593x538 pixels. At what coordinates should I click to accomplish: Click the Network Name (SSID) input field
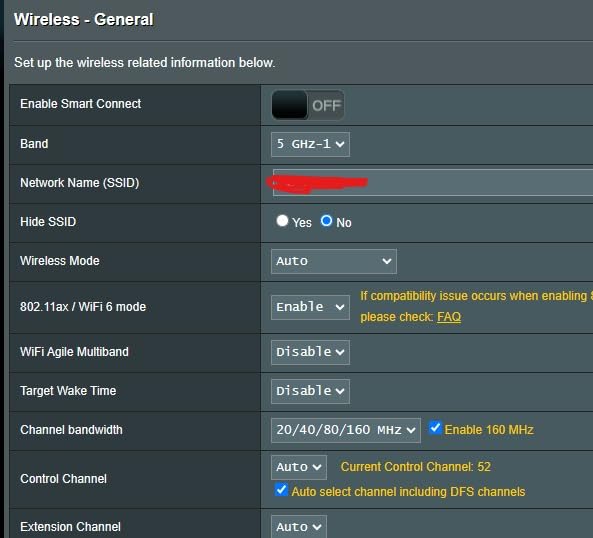433,183
